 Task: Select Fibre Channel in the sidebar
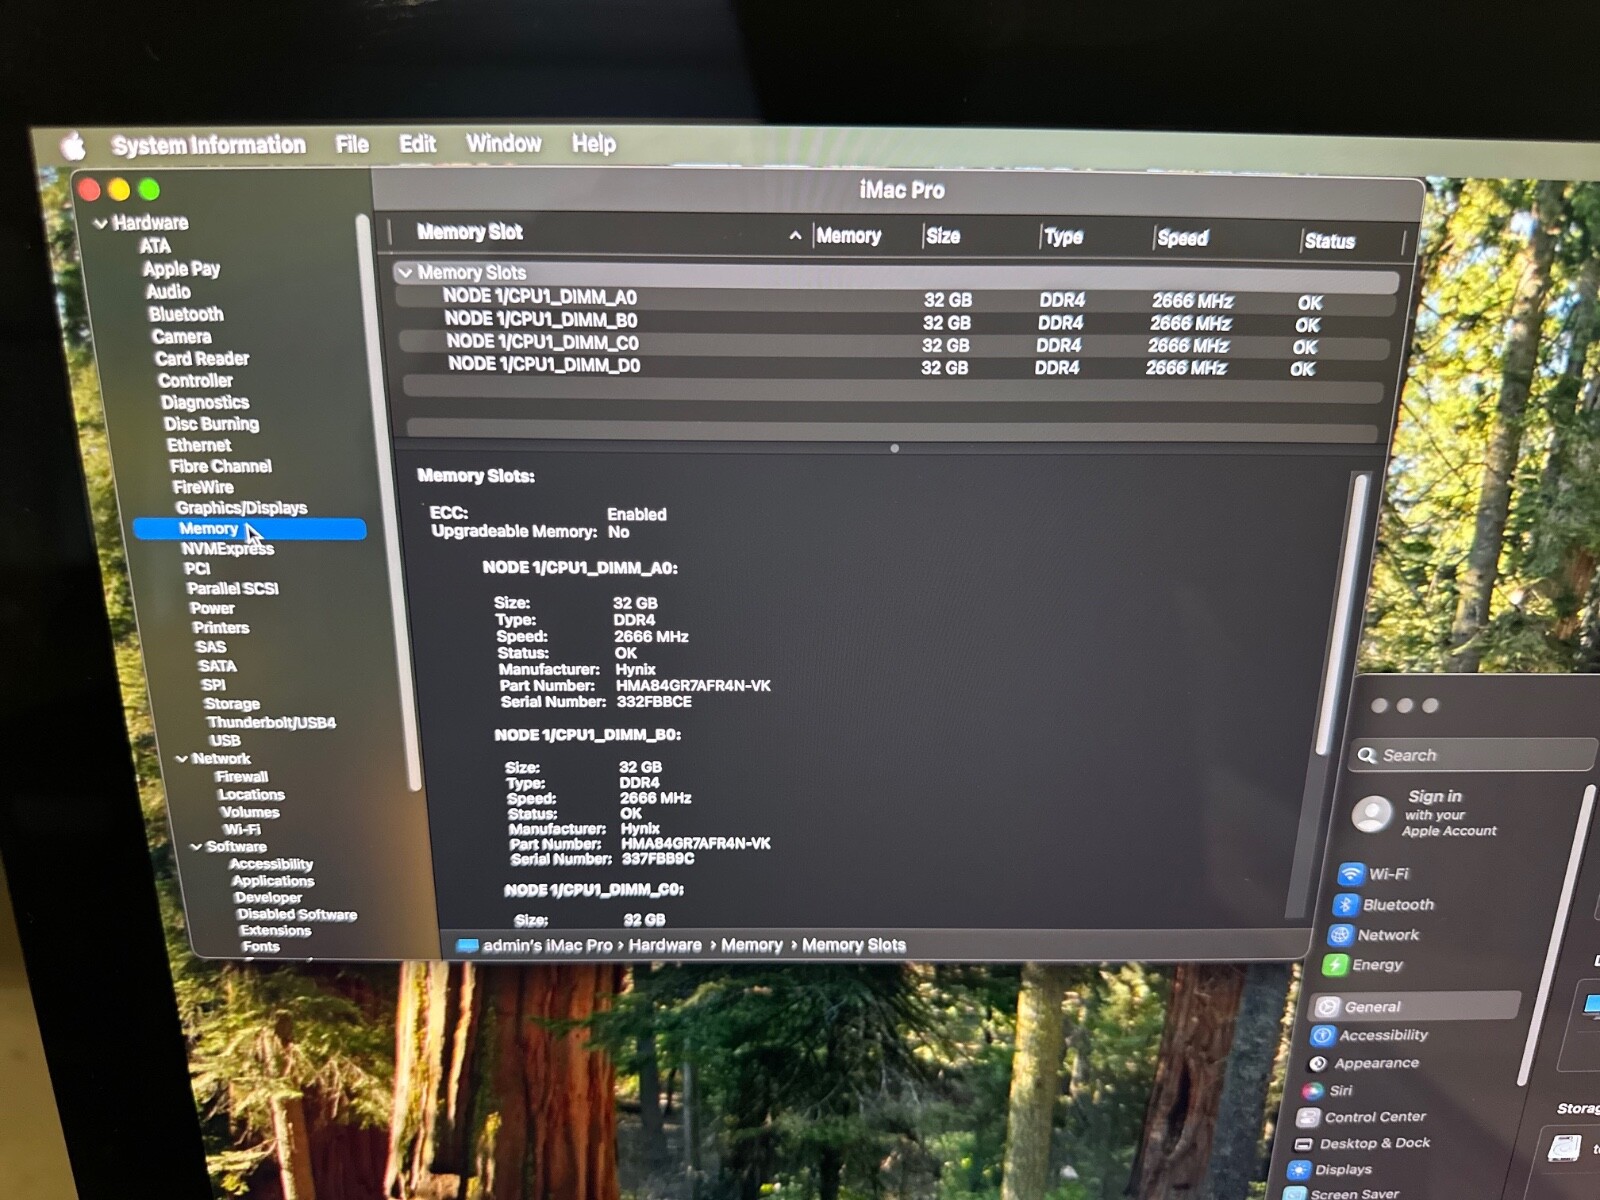(x=221, y=466)
